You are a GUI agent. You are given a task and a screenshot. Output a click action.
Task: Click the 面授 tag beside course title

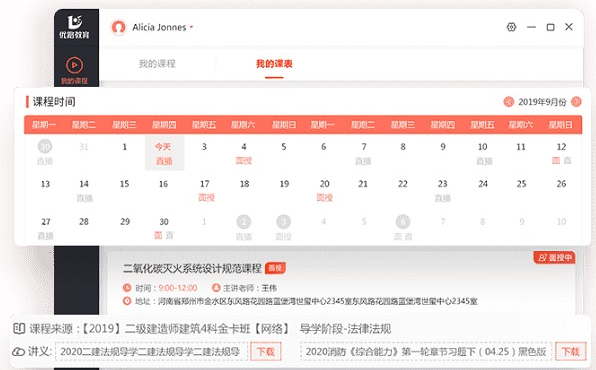tap(275, 268)
